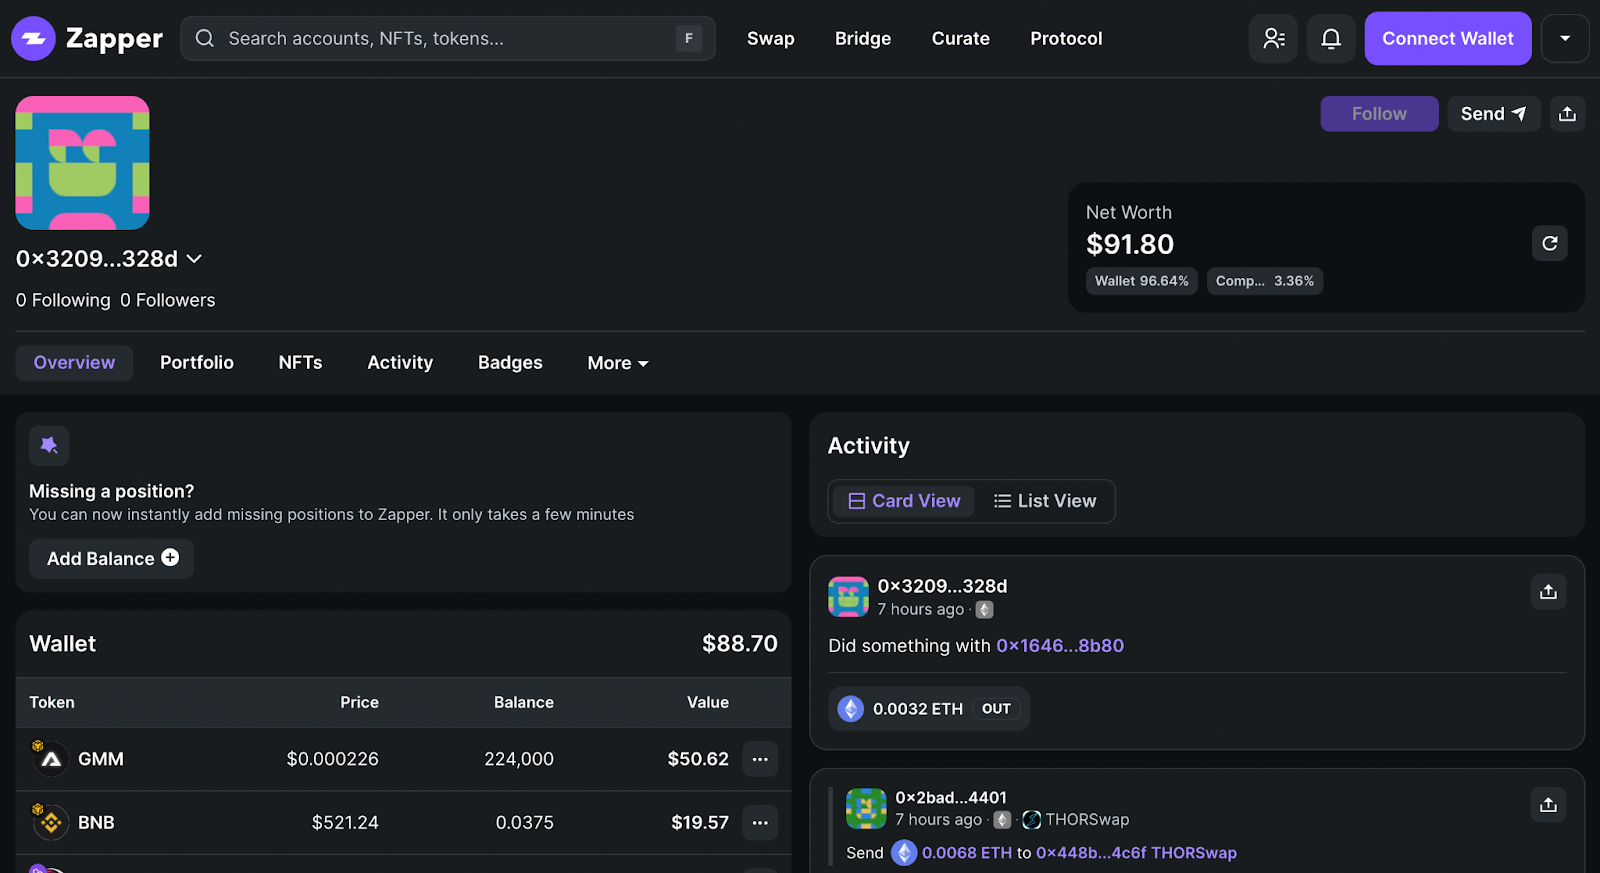Click the 0.0068 ETH link

click(x=967, y=853)
